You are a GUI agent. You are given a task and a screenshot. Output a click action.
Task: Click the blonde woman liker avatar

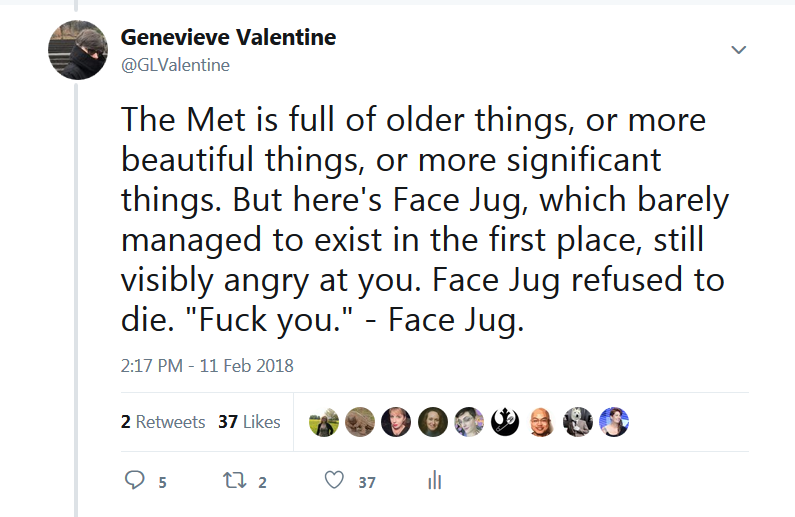click(x=396, y=422)
